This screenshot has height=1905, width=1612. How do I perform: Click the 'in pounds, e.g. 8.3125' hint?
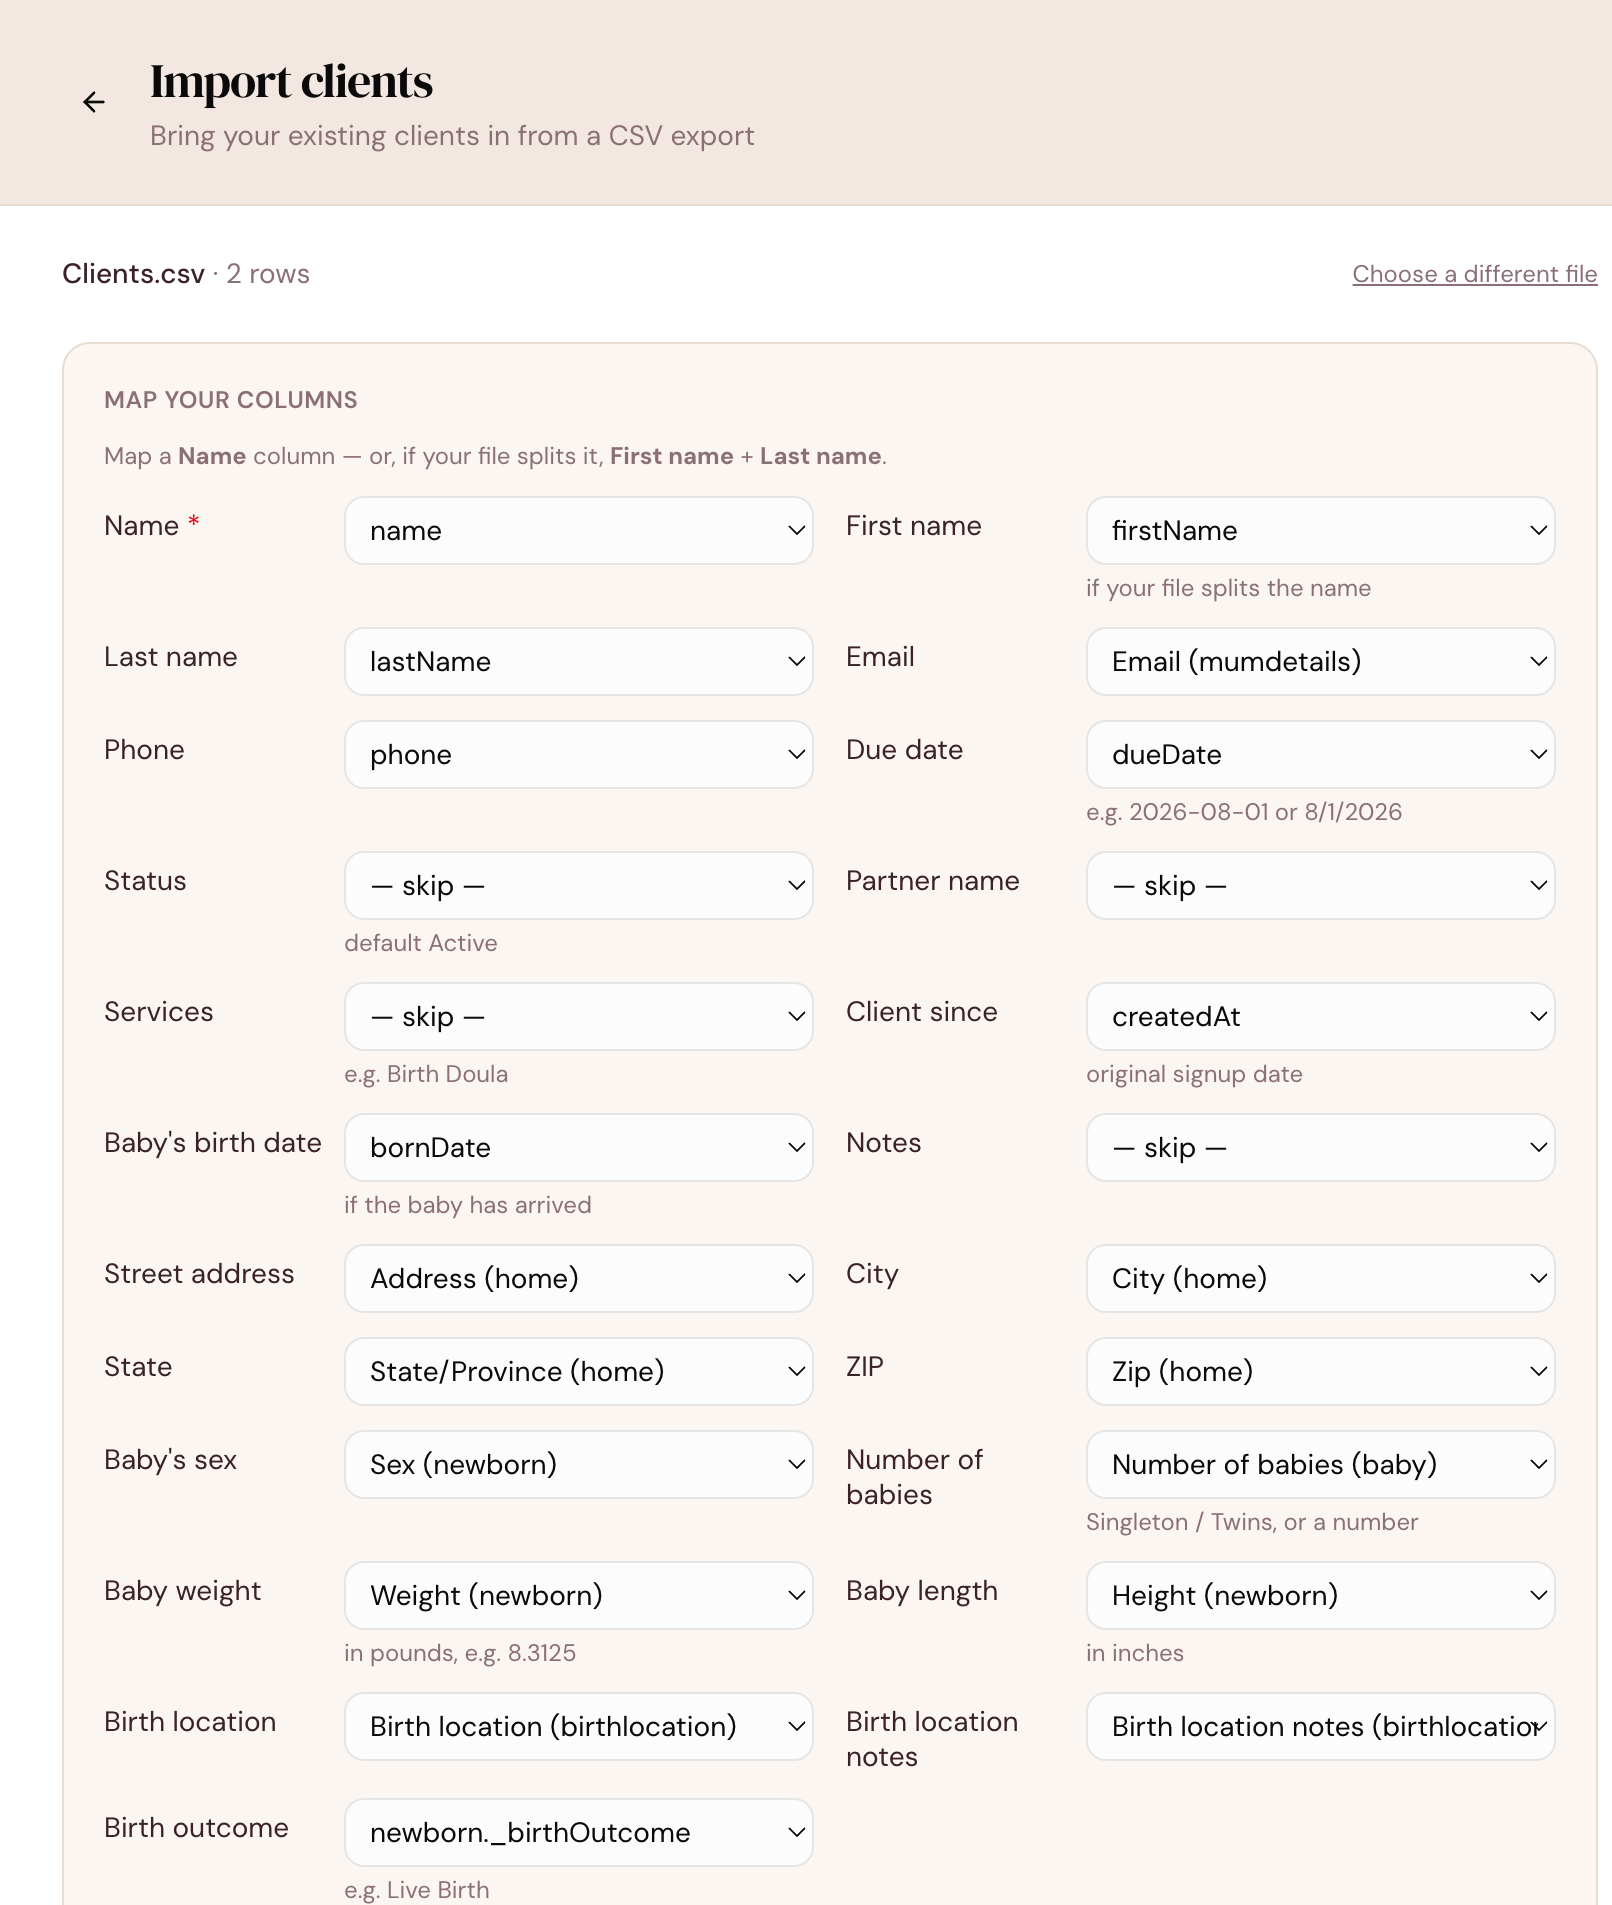[460, 1653]
